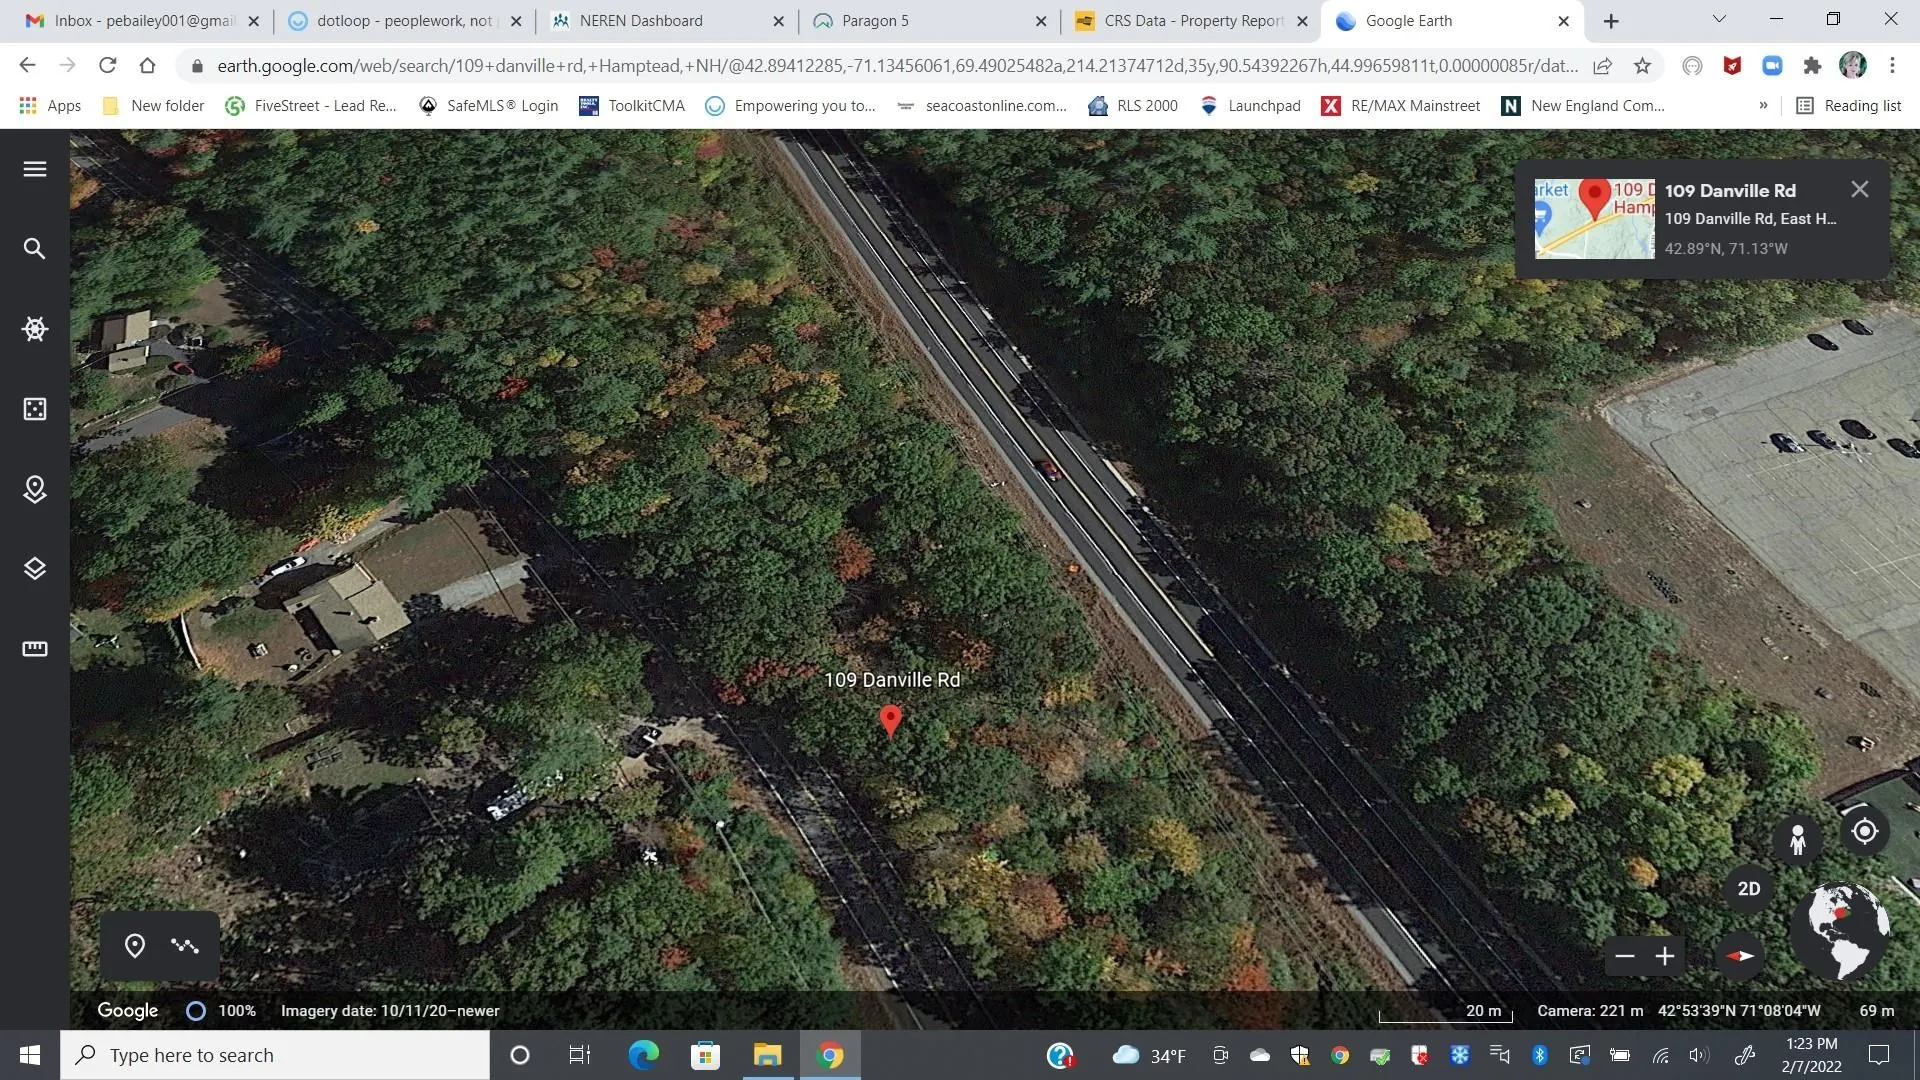Open File Explorer from taskbar
Image resolution: width=1920 pixels, height=1080 pixels.
coord(767,1055)
